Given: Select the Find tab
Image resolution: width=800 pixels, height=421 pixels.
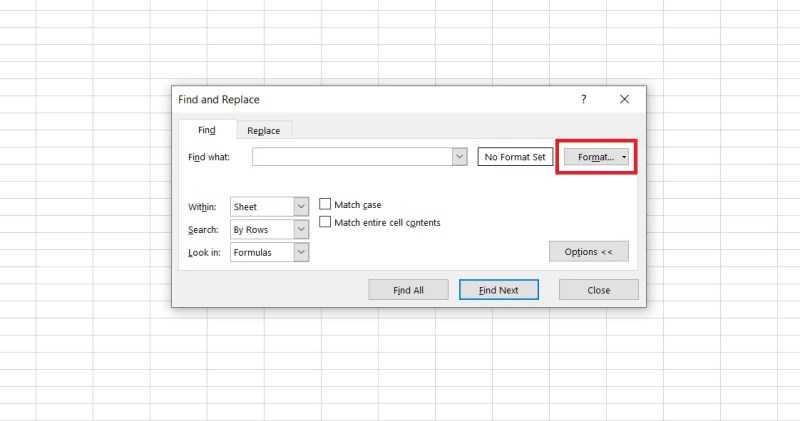Looking at the screenshot, I should coord(207,130).
